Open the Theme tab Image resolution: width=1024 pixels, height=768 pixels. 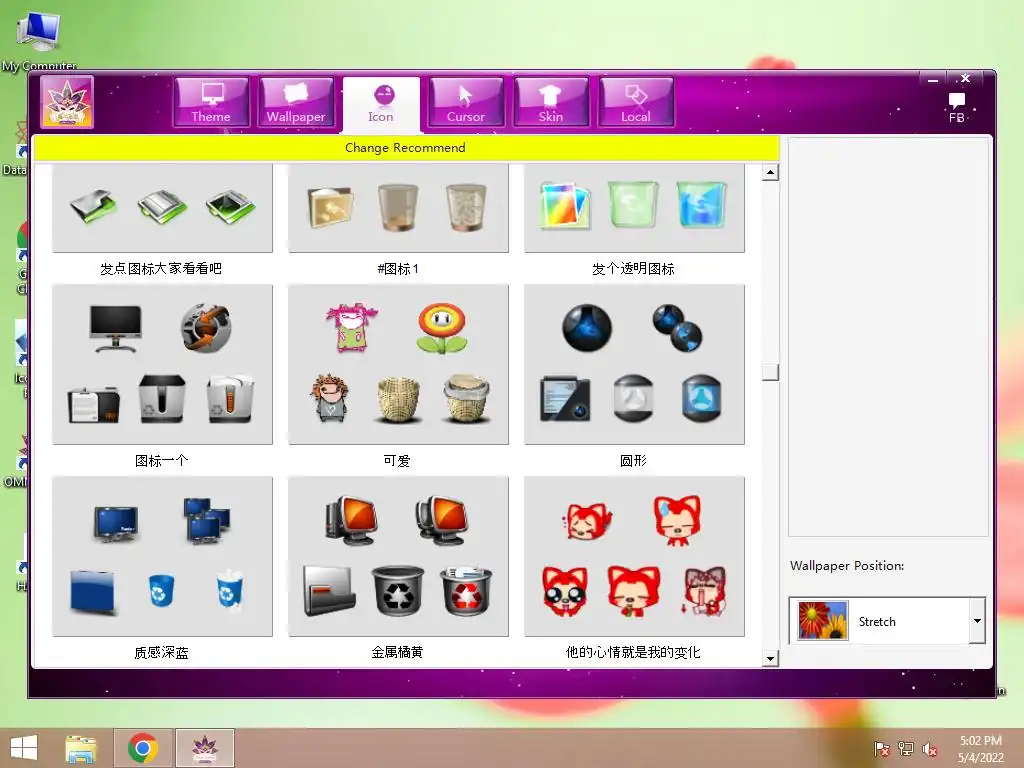(x=211, y=102)
